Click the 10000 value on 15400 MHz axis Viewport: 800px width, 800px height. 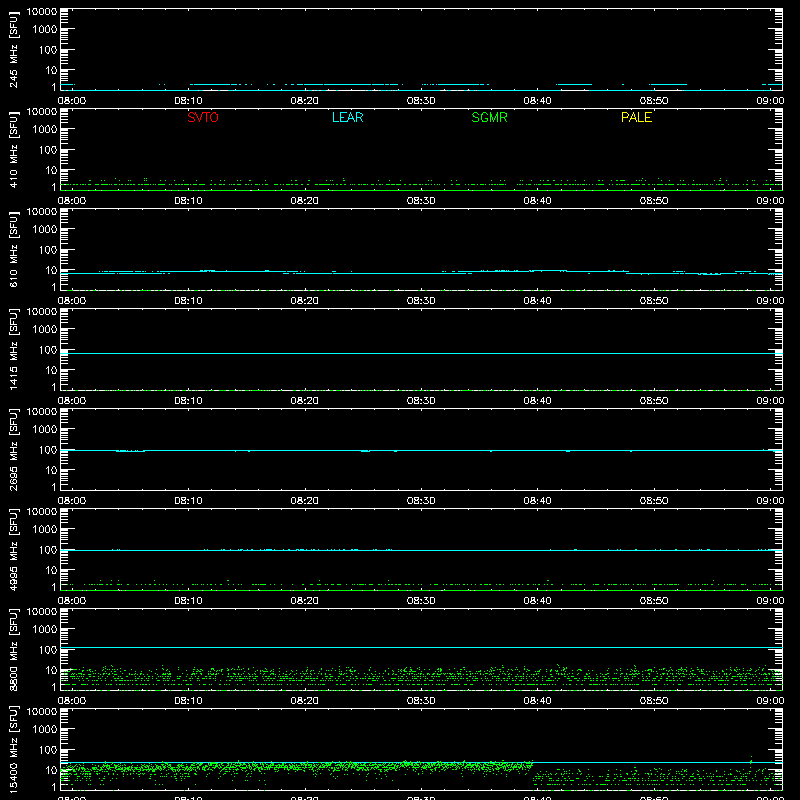click(x=42, y=712)
